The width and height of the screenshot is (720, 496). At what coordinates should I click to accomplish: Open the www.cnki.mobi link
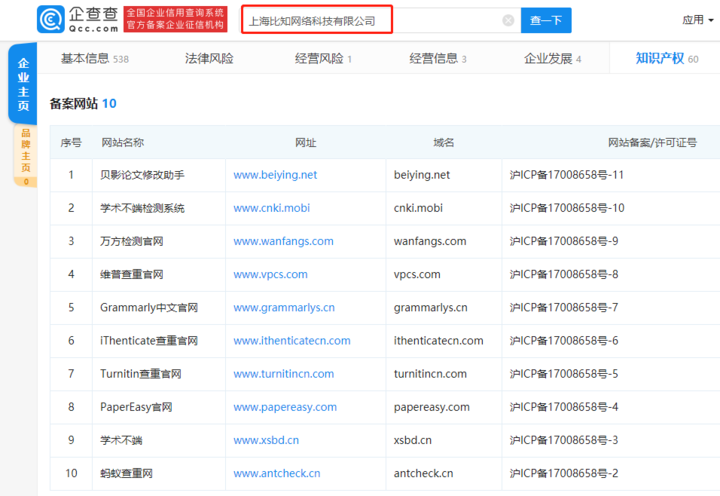(x=271, y=208)
